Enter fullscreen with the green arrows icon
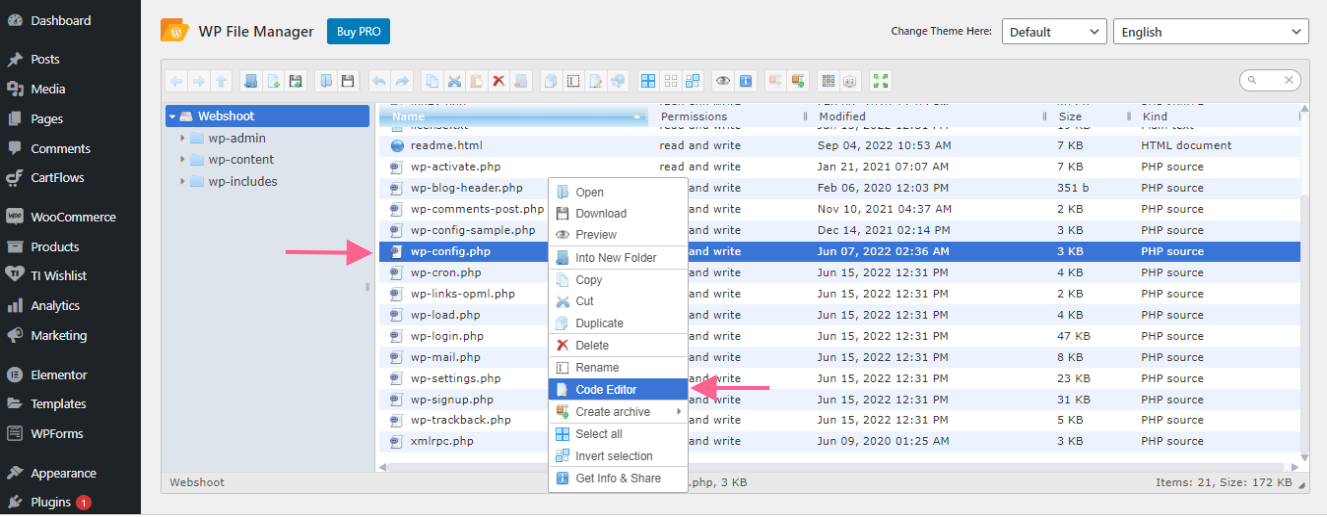 coord(881,81)
